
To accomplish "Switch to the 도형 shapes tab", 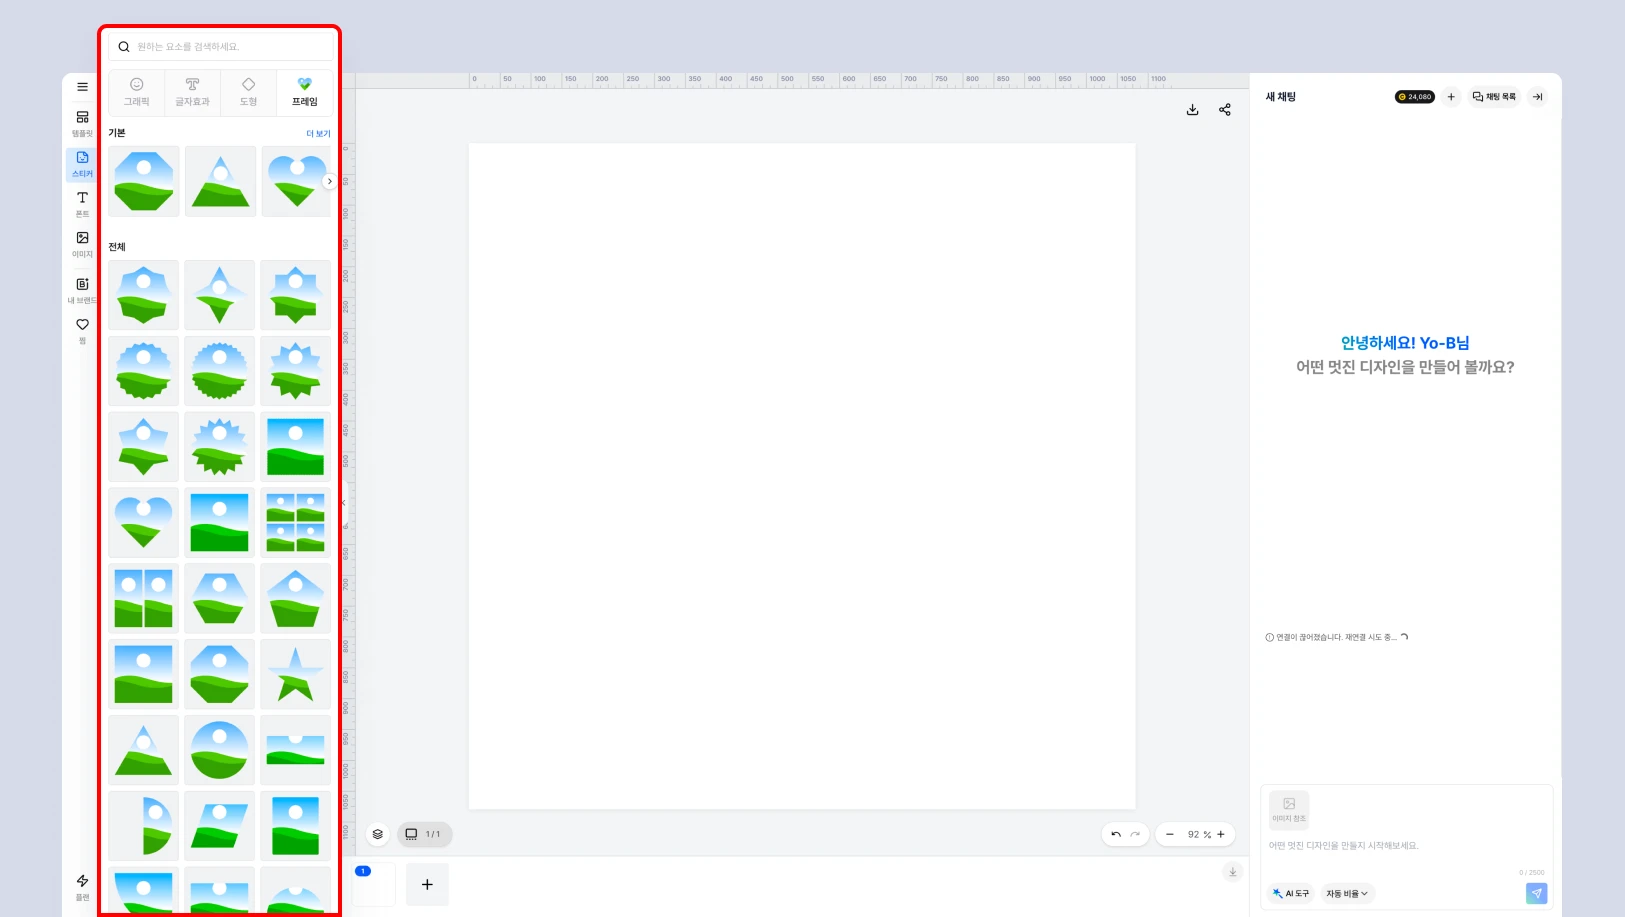I will [x=249, y=92].
